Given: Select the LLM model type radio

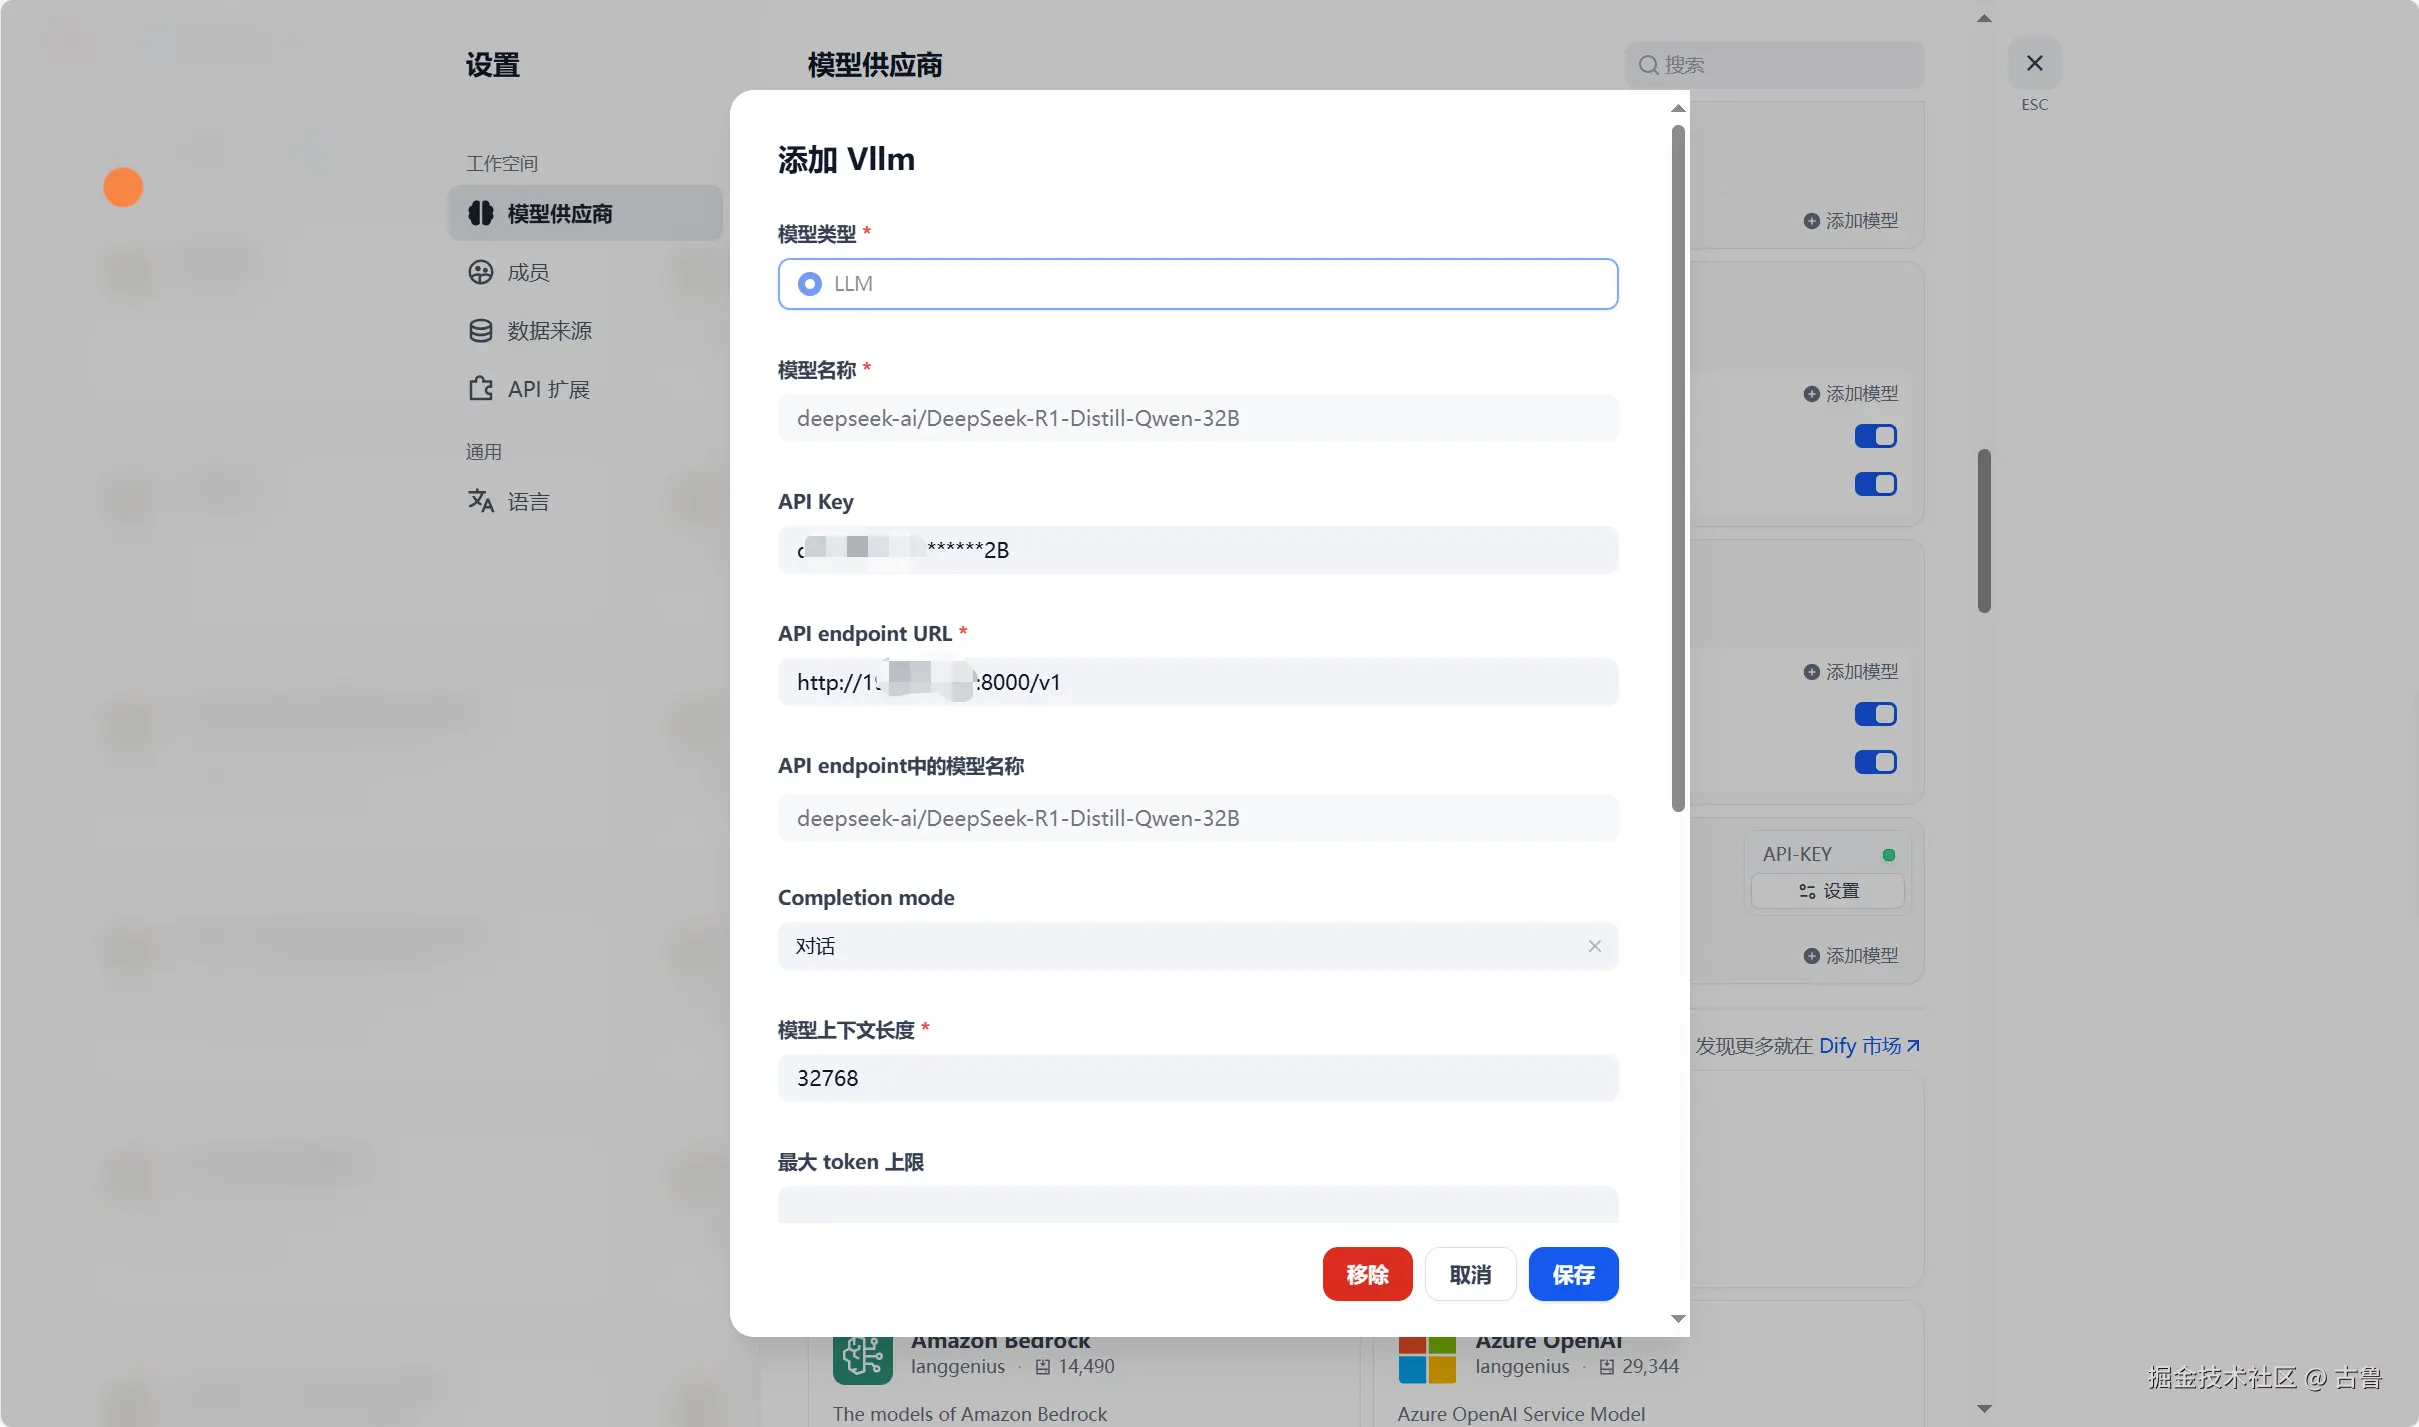Looking at the screenshot, I should pyautogui.click(x=810, y=284).
